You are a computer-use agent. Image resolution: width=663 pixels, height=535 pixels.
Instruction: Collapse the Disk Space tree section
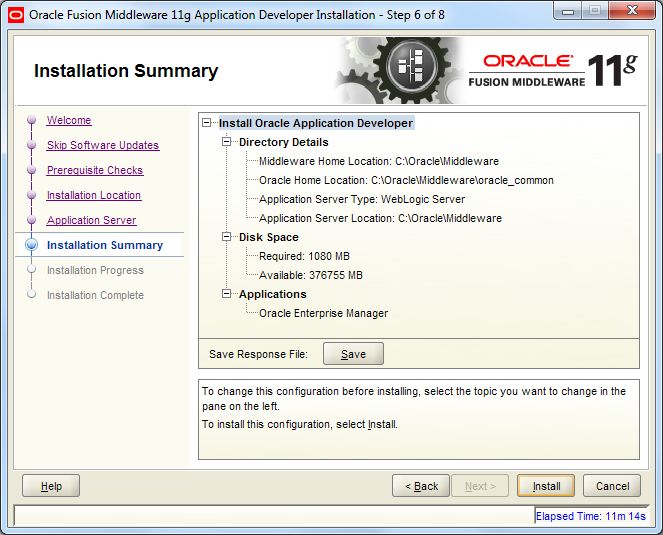[x=227, y=237]
